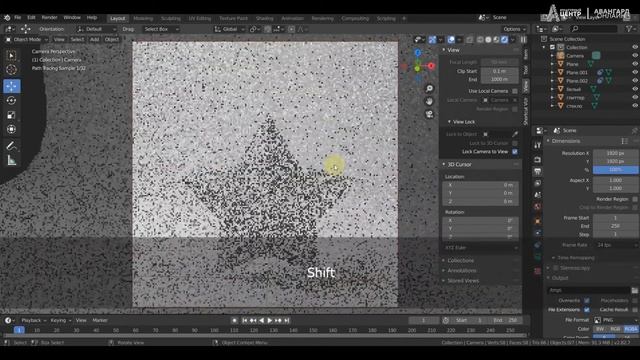This screenshot has width=640, height=360.
Task: Open the View Layer properties tab icon
Action: click(537, 183)
